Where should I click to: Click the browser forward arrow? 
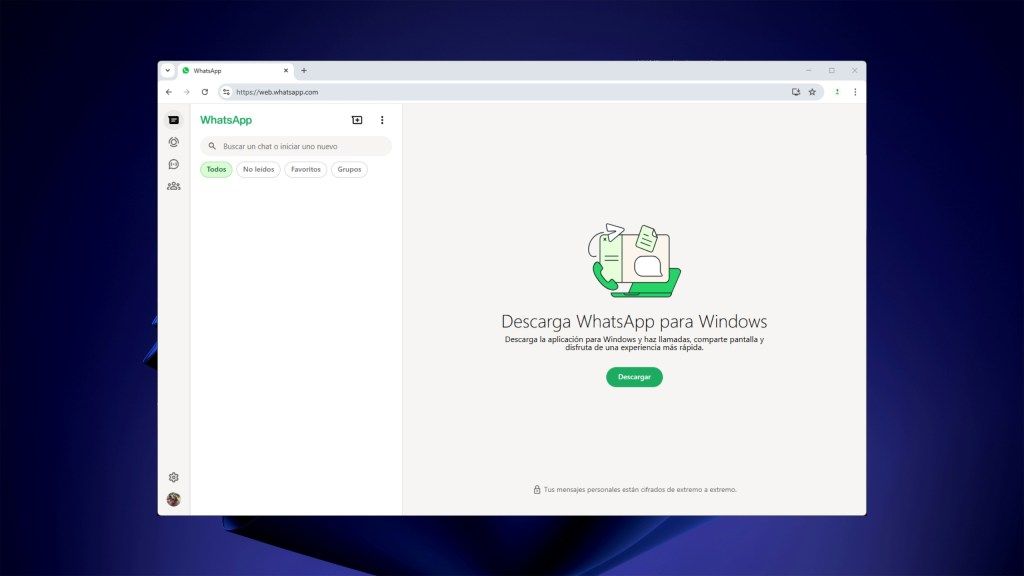click(x=187, y=92)
